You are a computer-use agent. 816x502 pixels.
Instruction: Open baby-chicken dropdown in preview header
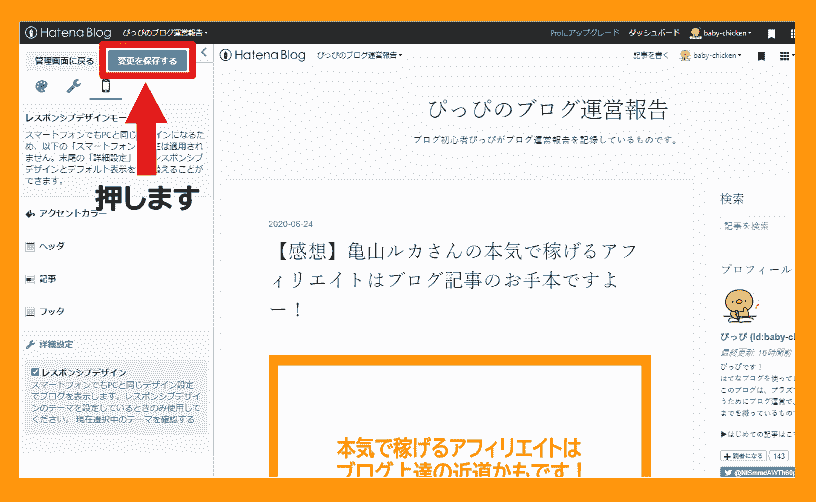(x=717, y=55)
